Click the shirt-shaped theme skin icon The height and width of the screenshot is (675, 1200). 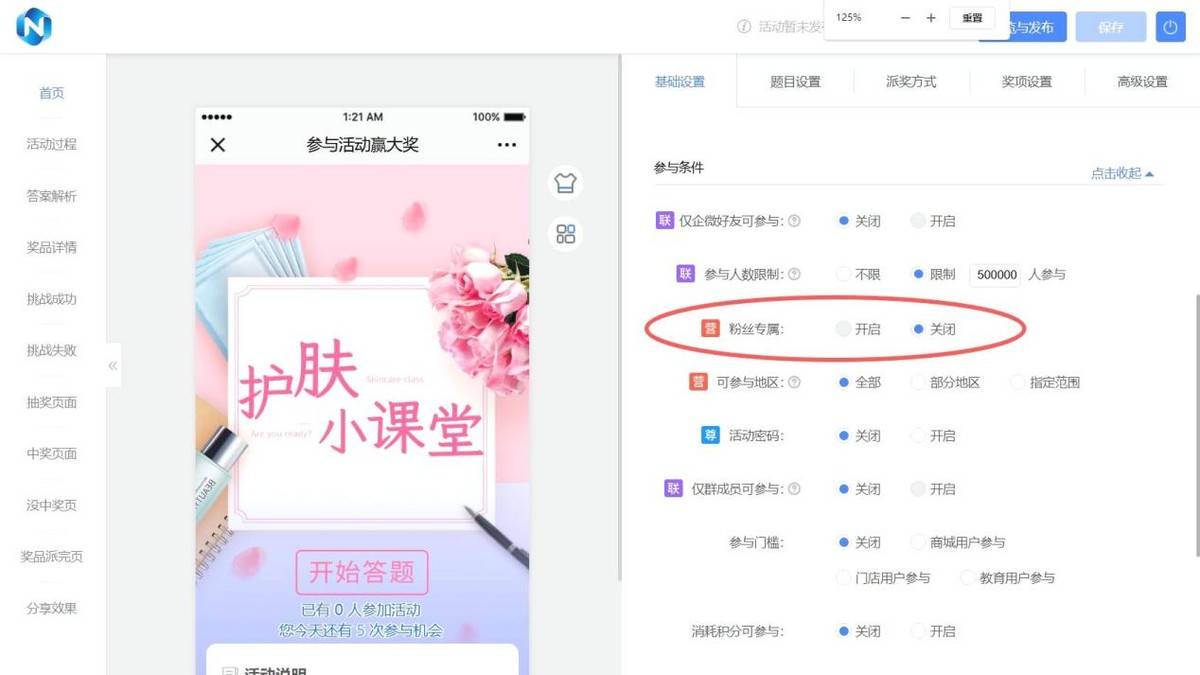point(566,183)
